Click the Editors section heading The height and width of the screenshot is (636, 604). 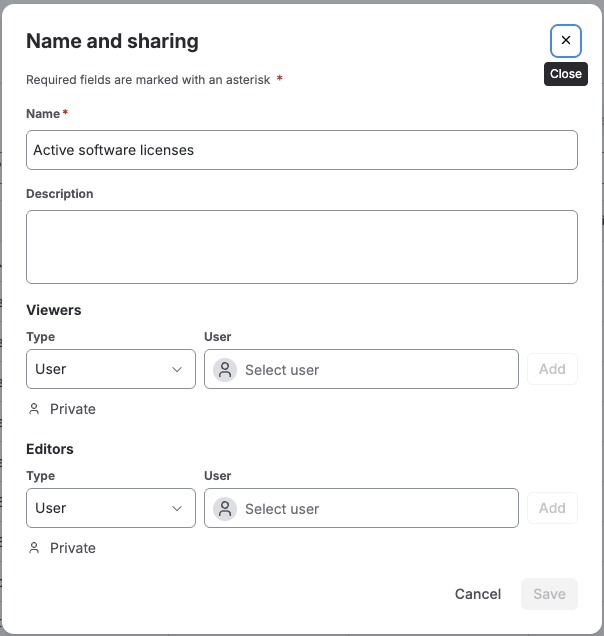pos(50,449)
